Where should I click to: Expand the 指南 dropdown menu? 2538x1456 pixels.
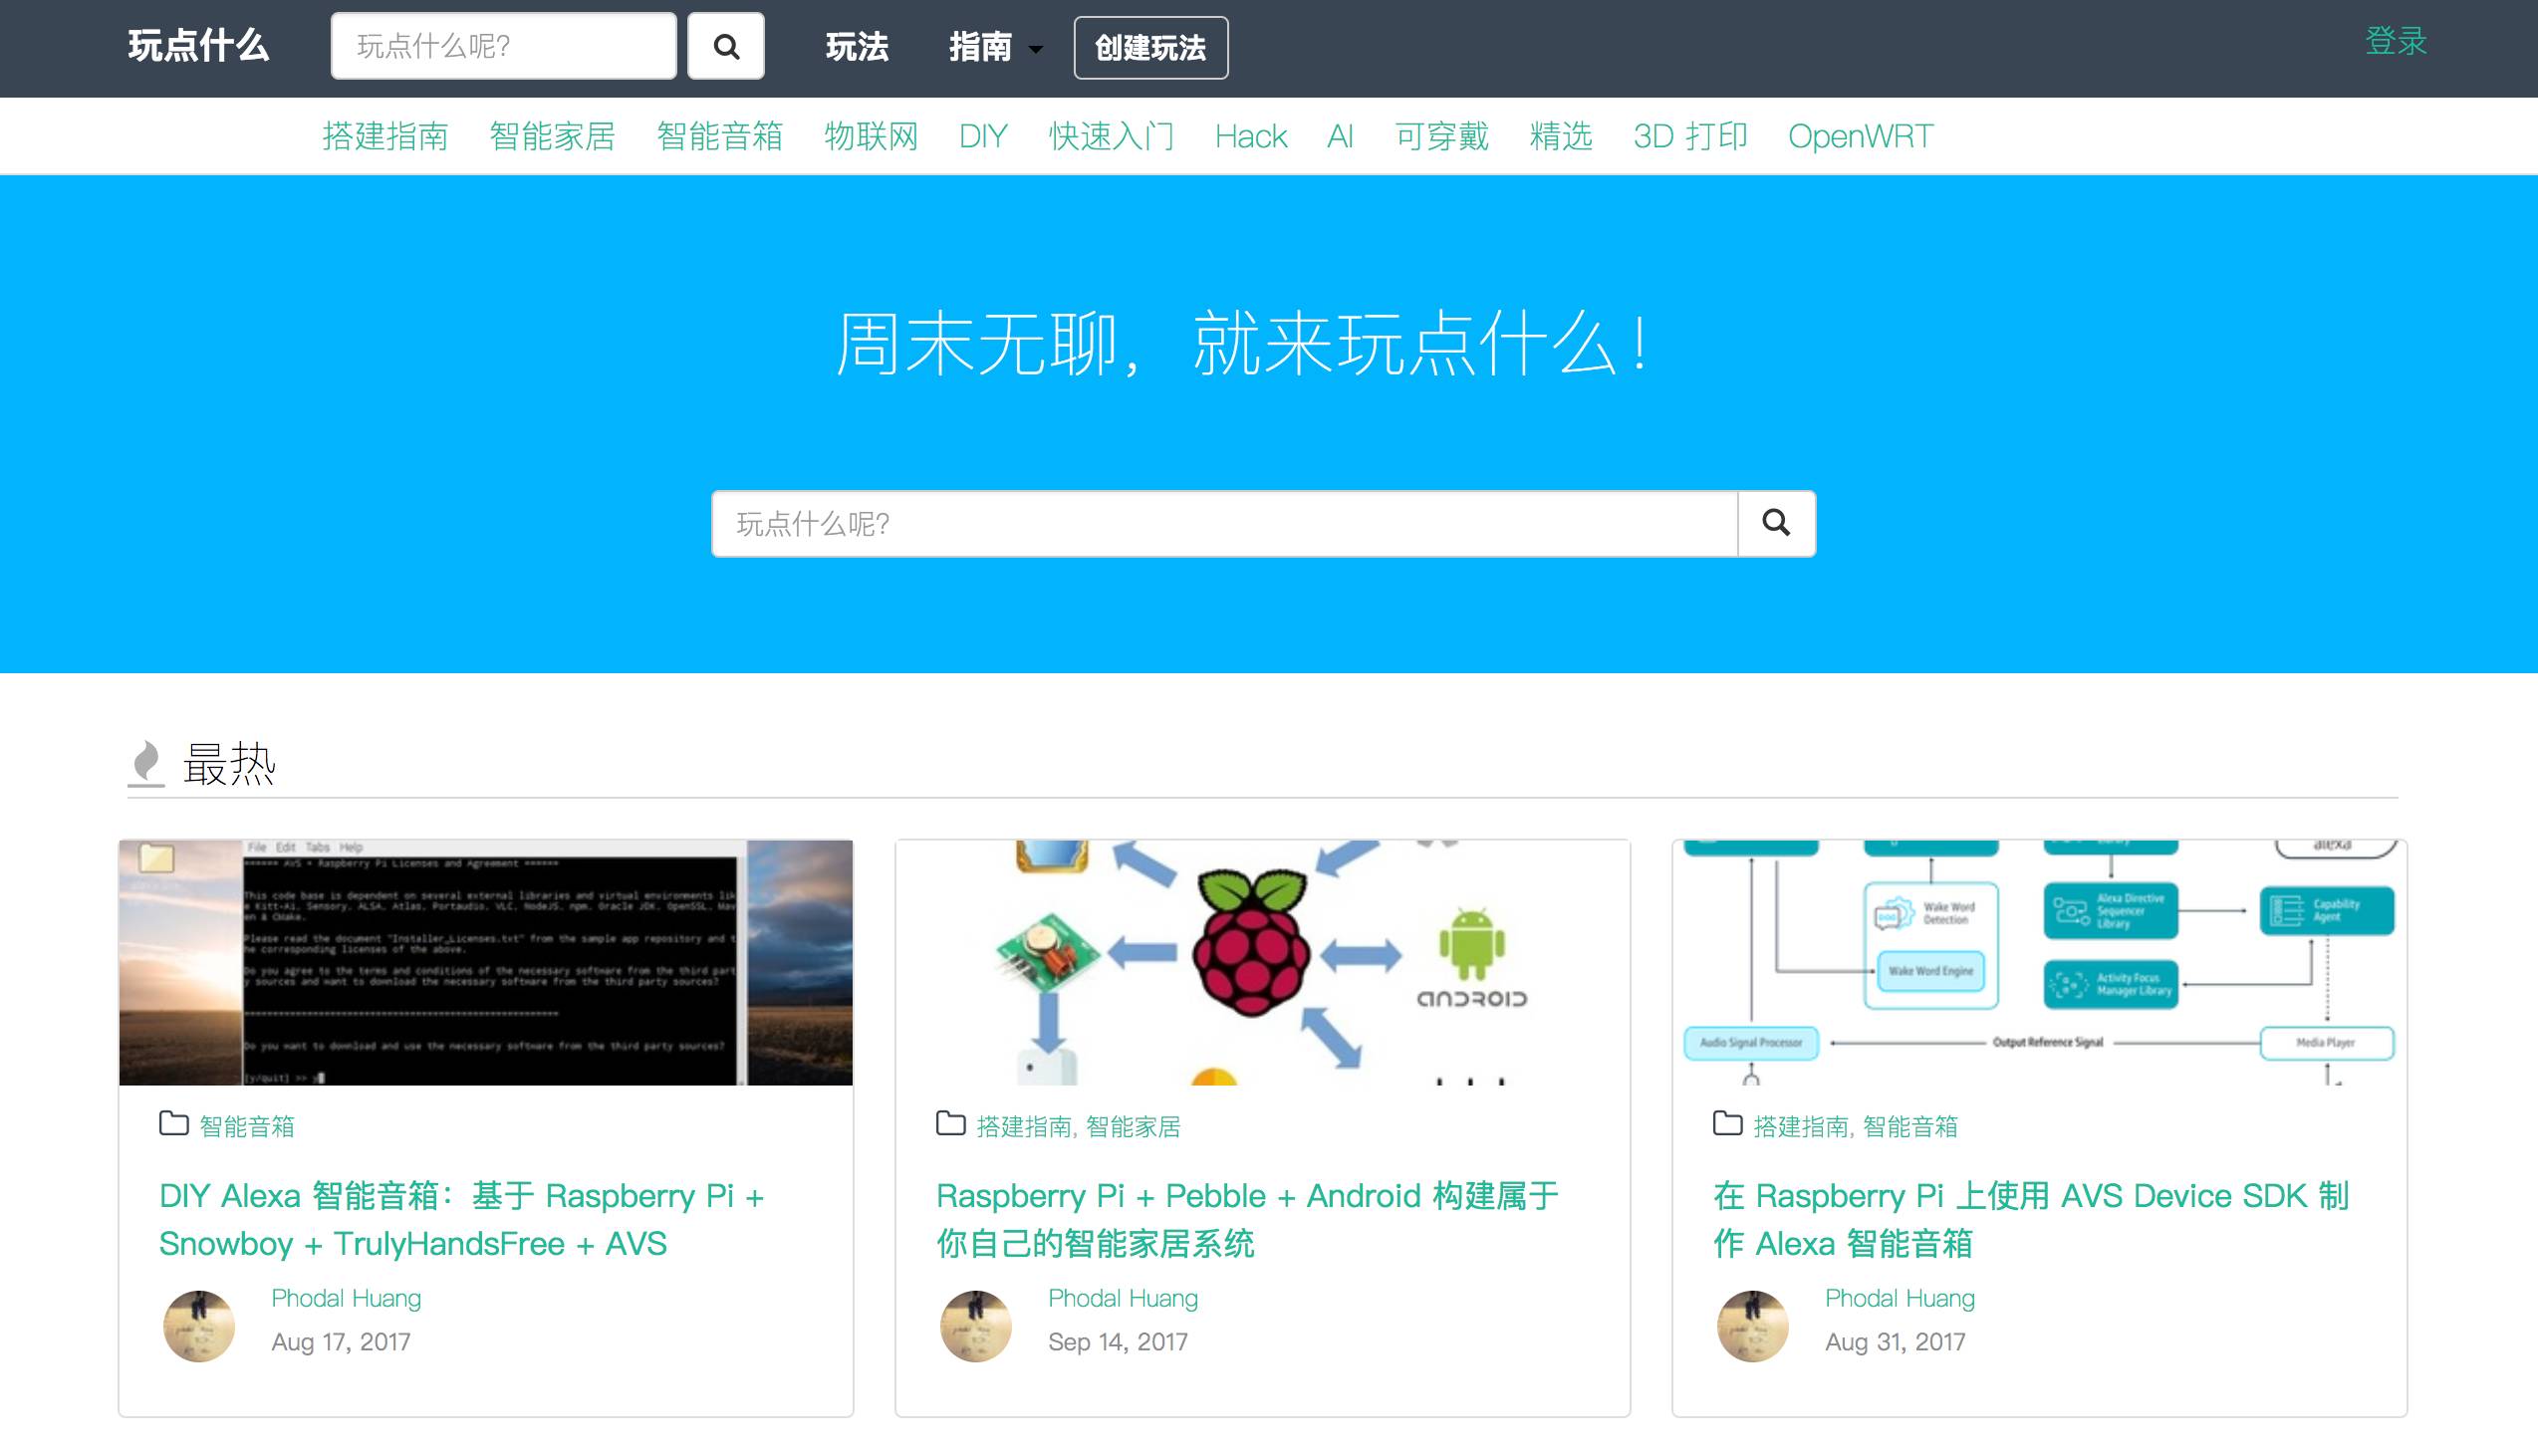995,47
